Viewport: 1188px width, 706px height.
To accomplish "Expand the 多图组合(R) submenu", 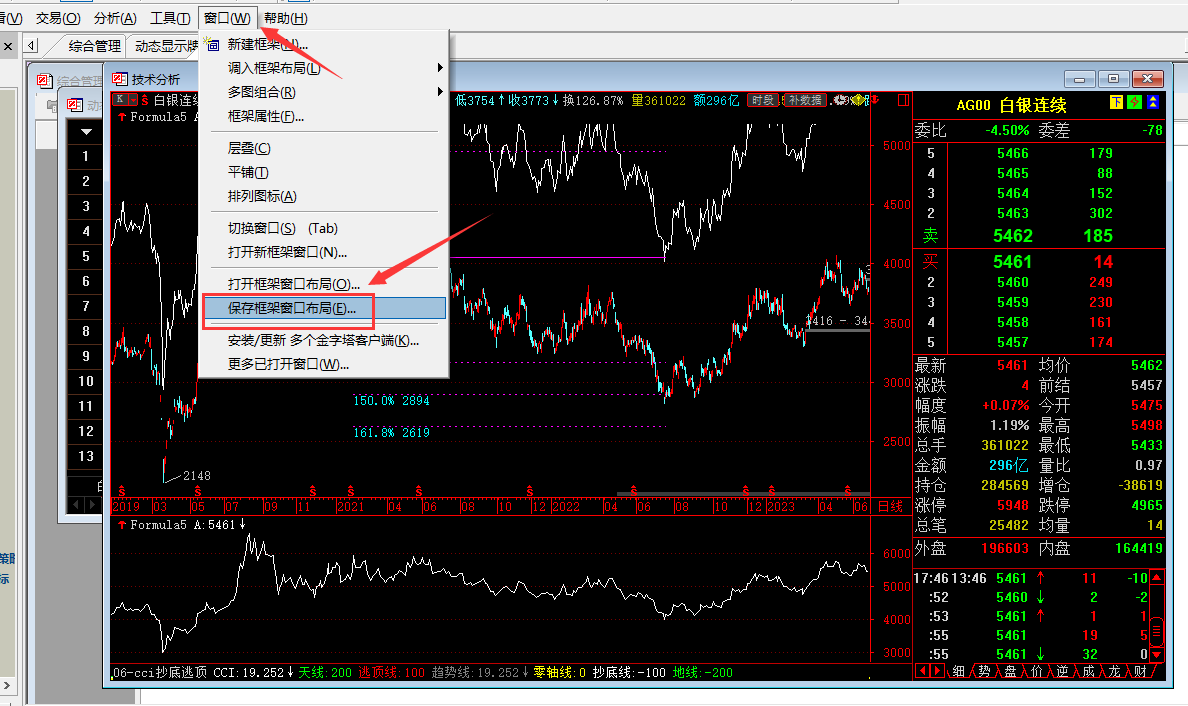I will 324,92.
